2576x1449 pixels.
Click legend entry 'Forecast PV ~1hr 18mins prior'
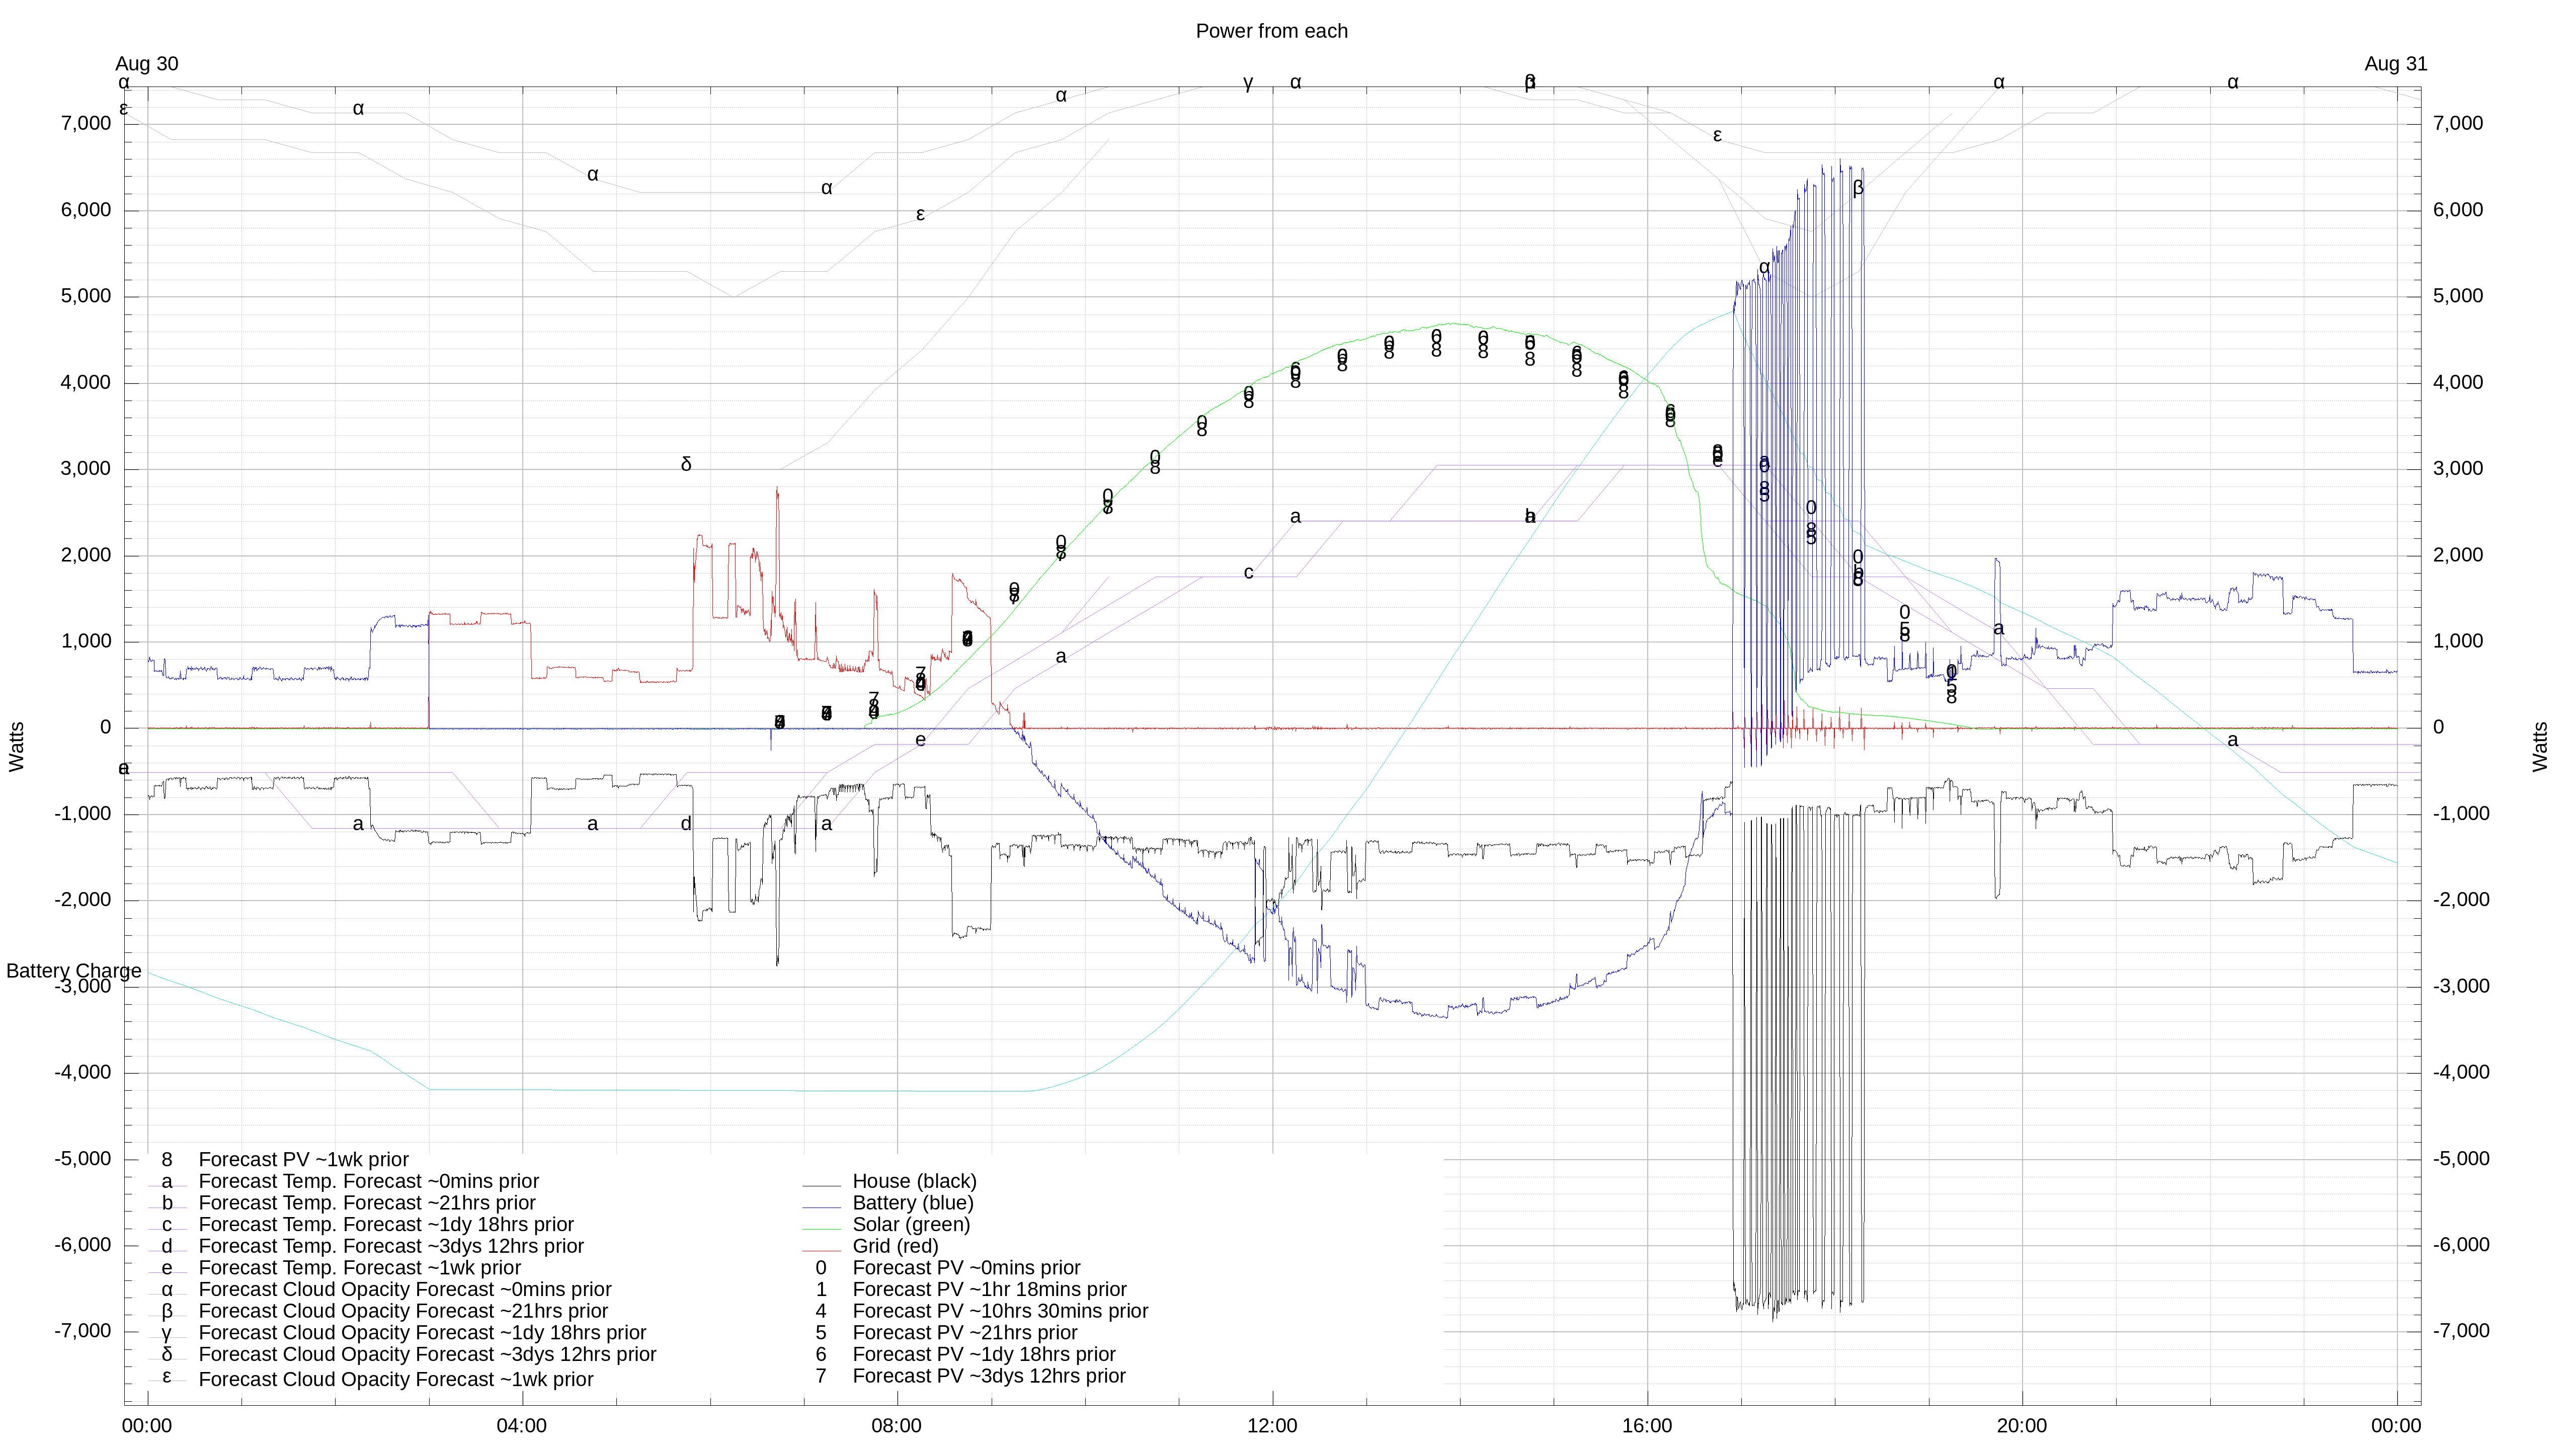pyautogui.click(x=989, y=1290)
